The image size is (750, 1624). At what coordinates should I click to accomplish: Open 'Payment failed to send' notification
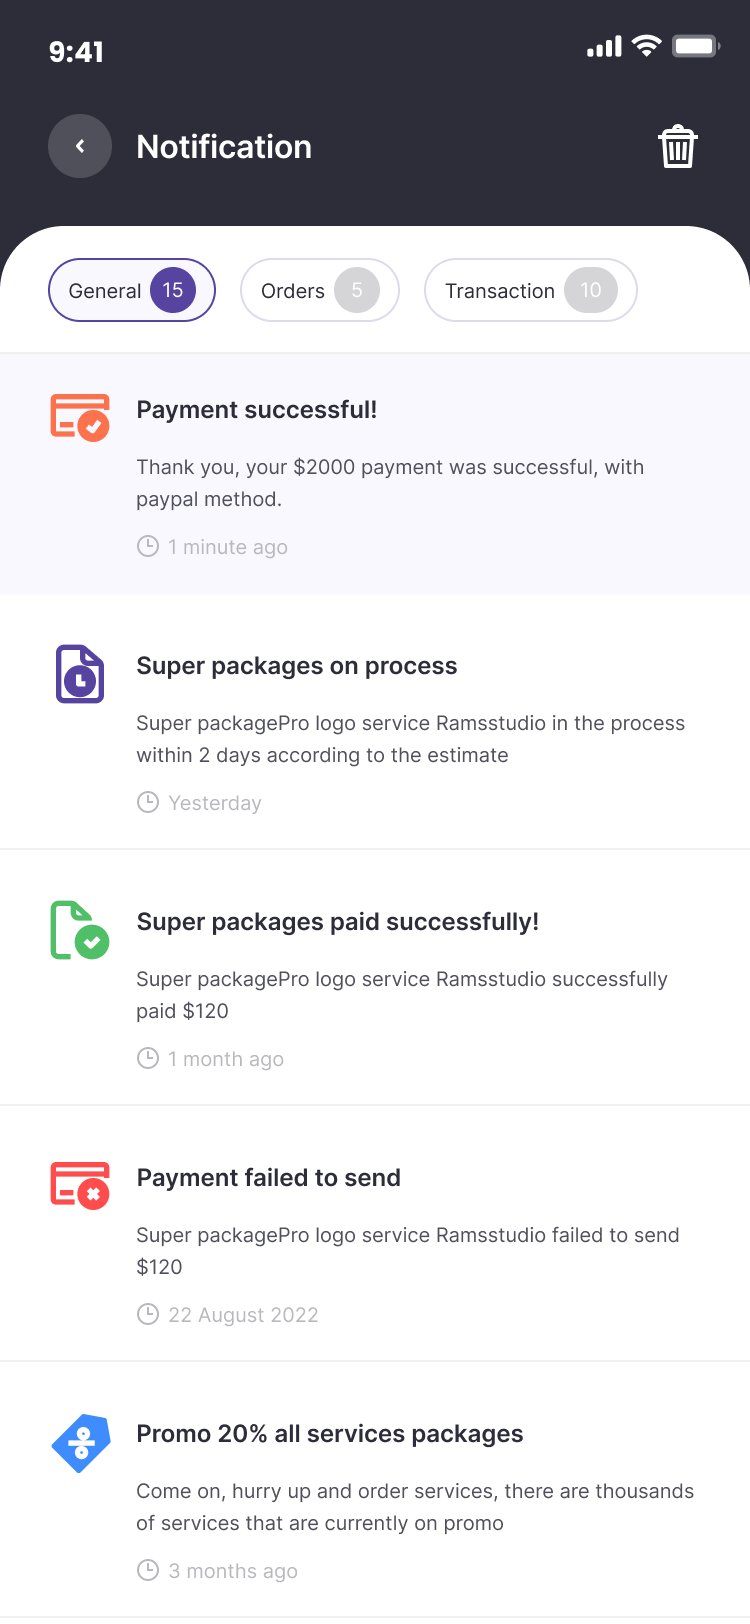coord(269,1178)
